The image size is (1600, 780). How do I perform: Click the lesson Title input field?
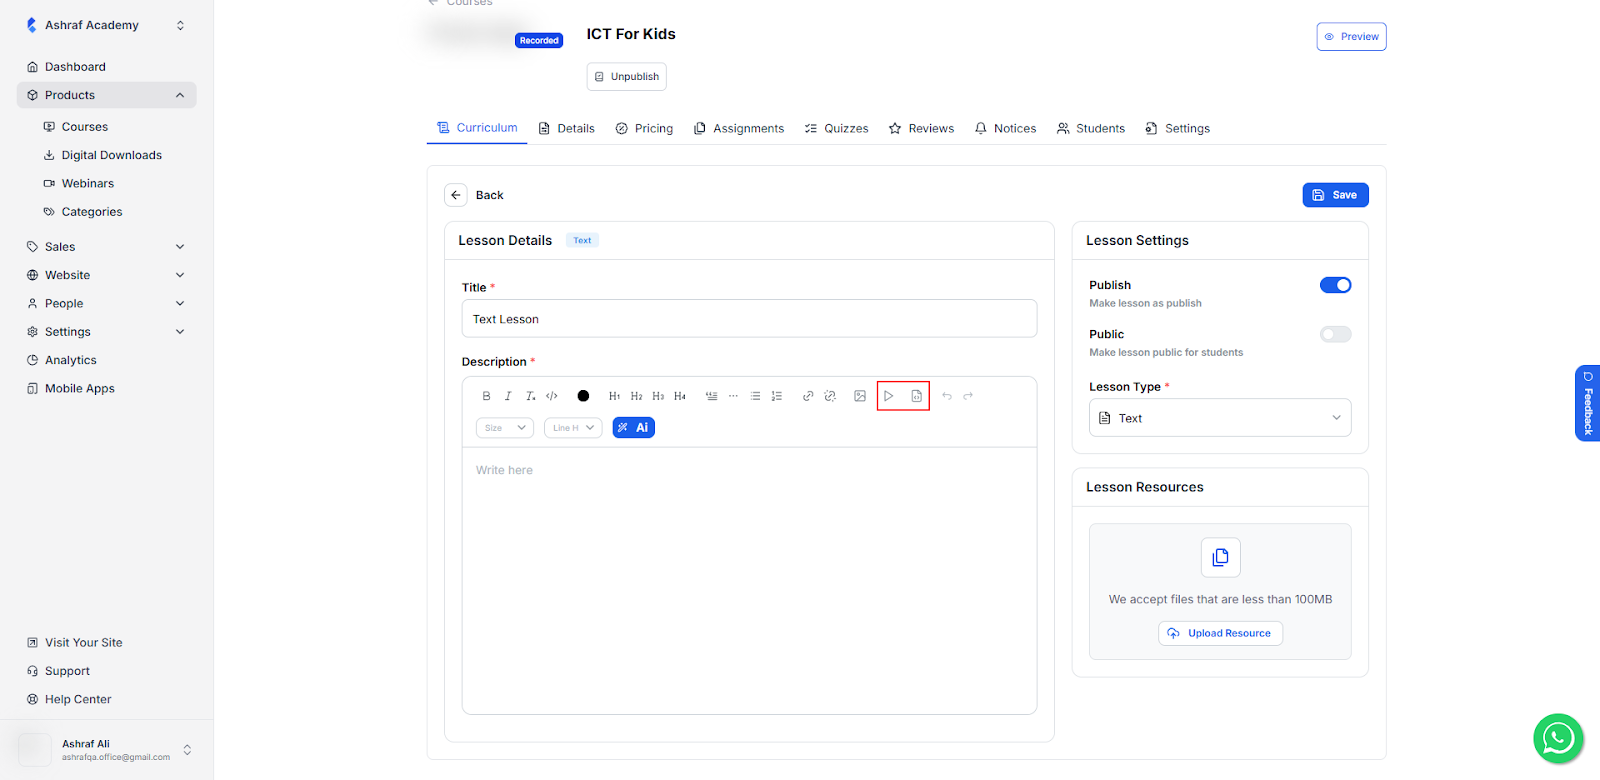pos(749,319)
